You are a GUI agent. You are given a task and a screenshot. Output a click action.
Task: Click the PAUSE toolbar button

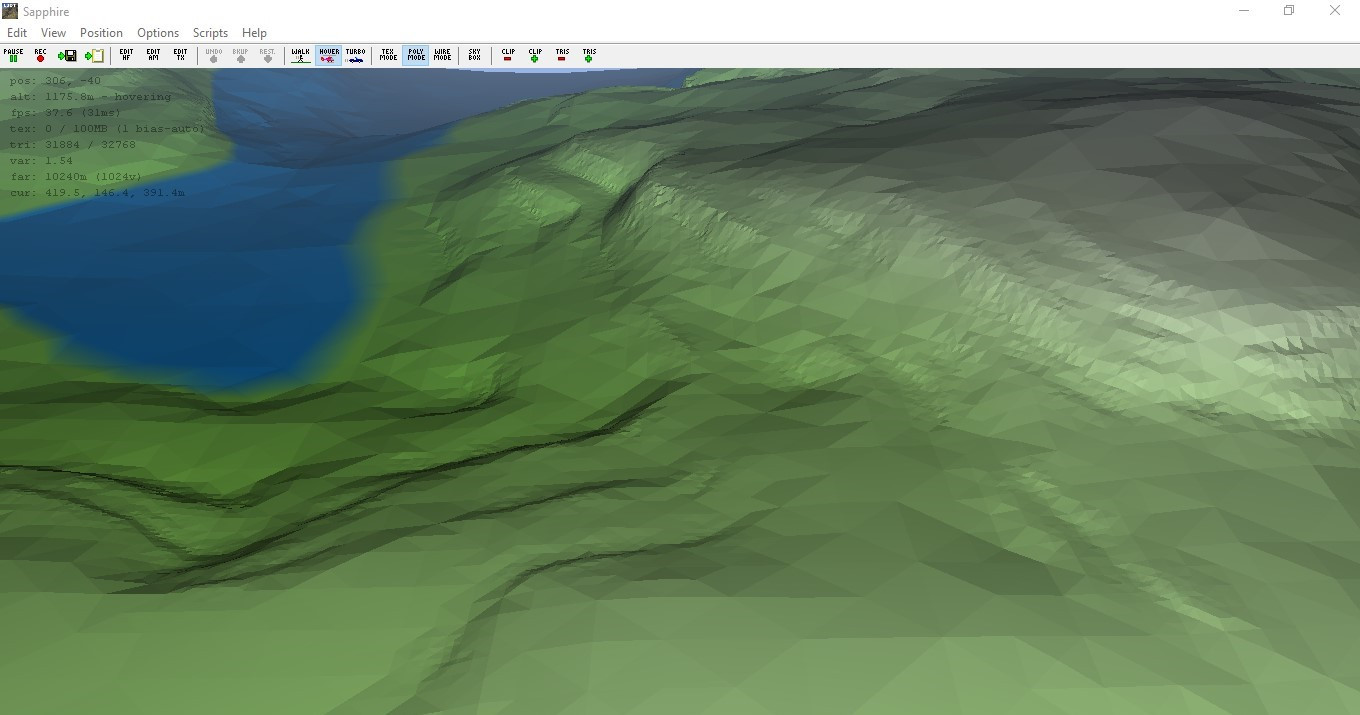(13, 56)
